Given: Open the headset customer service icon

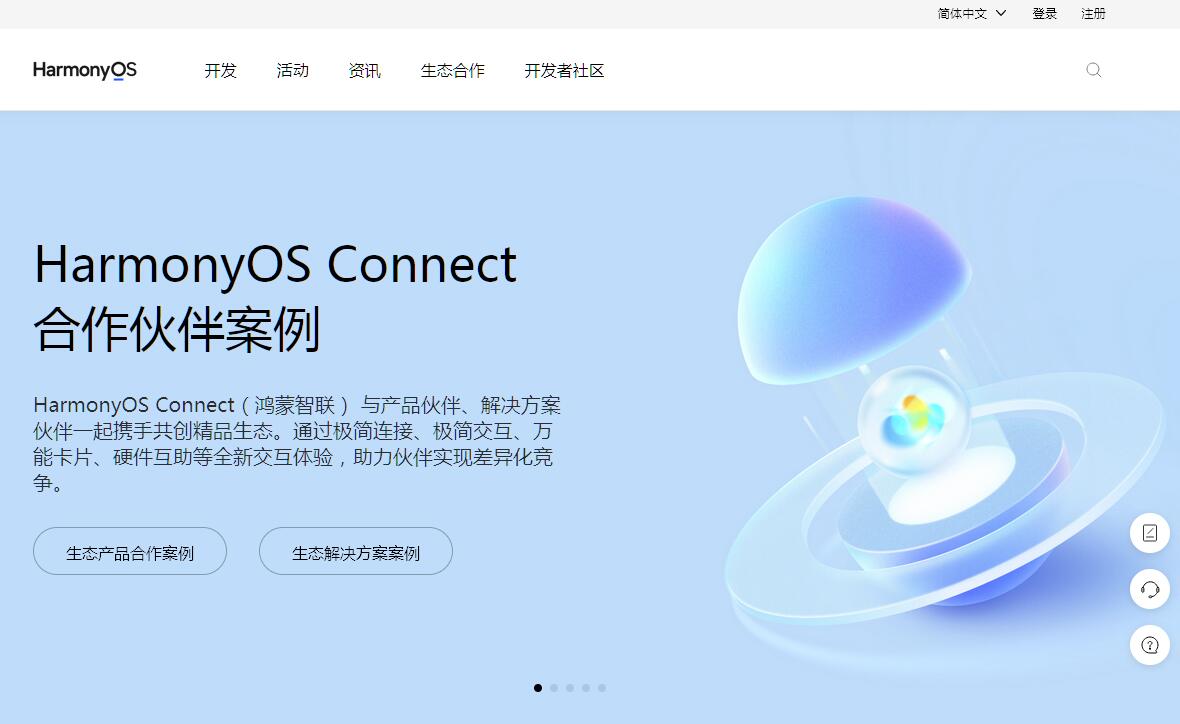Looking at the screenshot, I should tap(1150, 589).
